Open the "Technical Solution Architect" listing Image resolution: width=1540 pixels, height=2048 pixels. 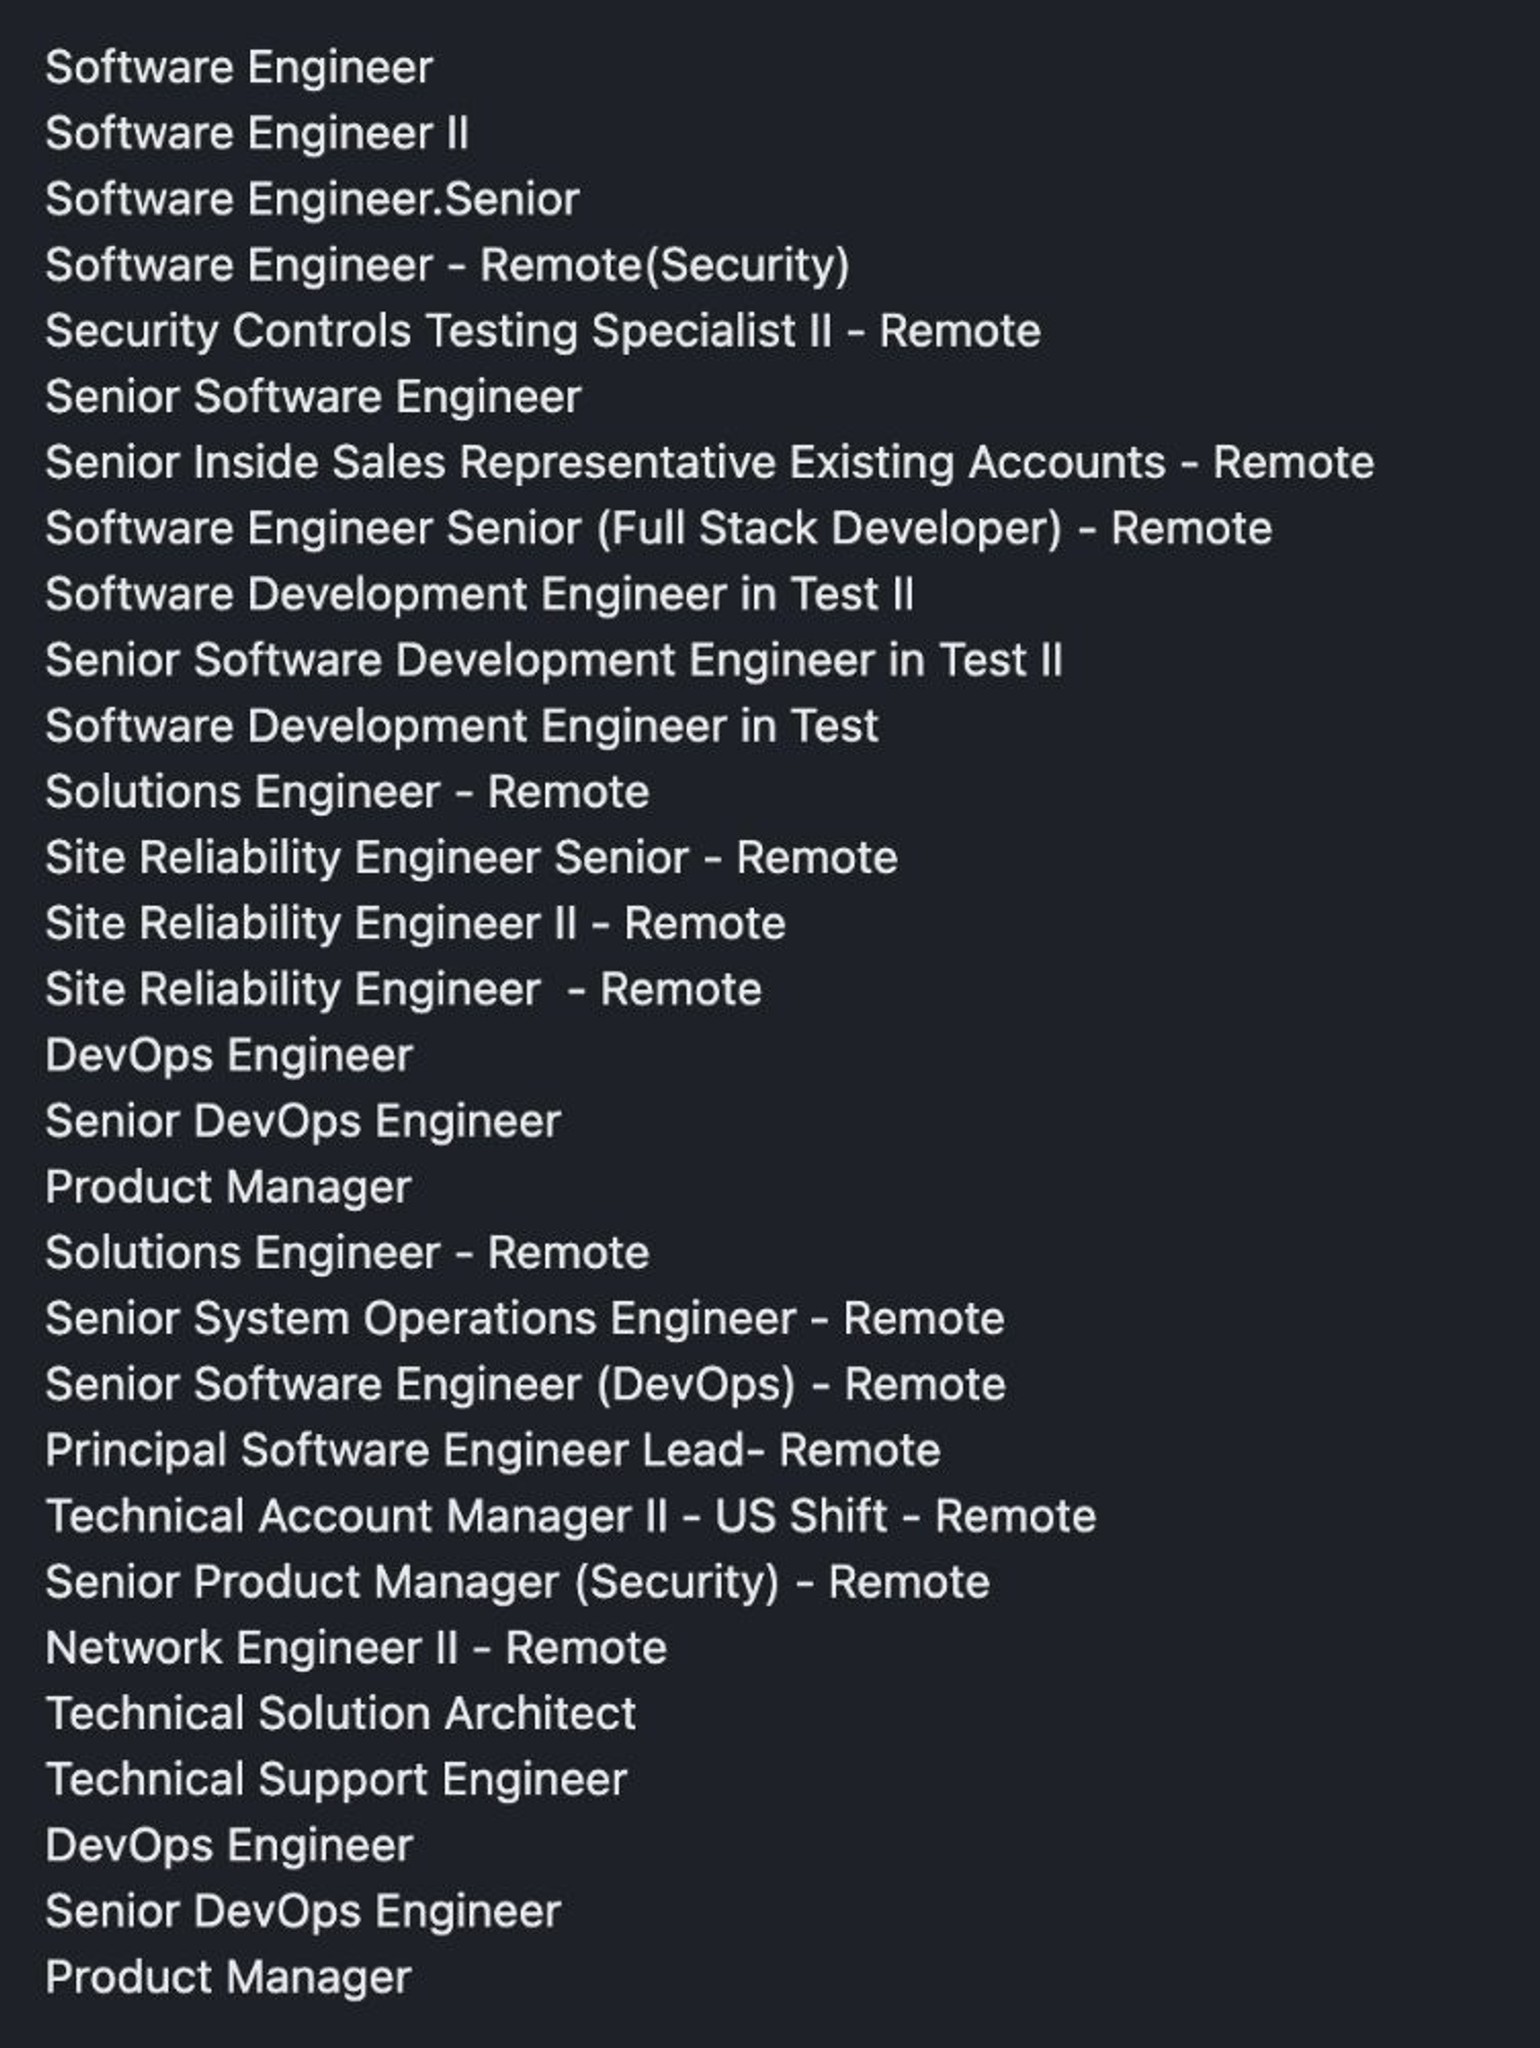click(340, 1714)
